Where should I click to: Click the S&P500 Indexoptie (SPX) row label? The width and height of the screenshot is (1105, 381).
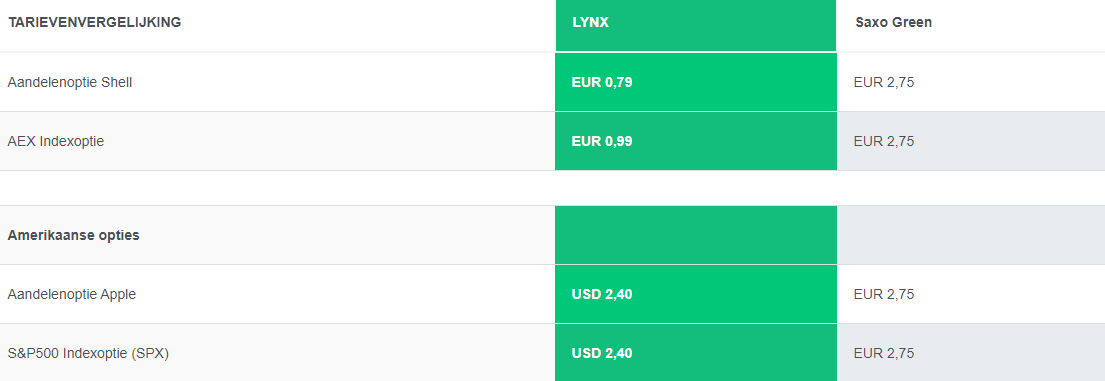click(x=88, y=354)
